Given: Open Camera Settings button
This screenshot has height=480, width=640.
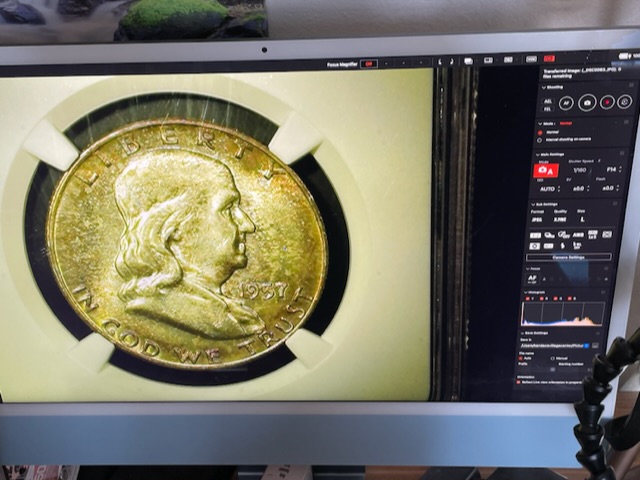Looking at the screenshot, I should pos(569,257).
